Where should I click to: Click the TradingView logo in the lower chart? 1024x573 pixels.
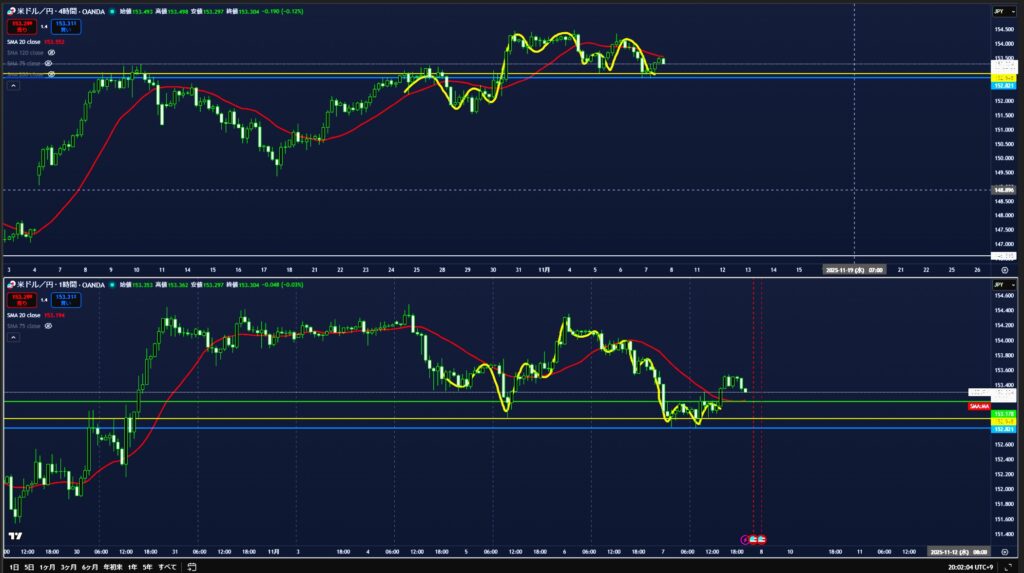[x=16, y=537]
